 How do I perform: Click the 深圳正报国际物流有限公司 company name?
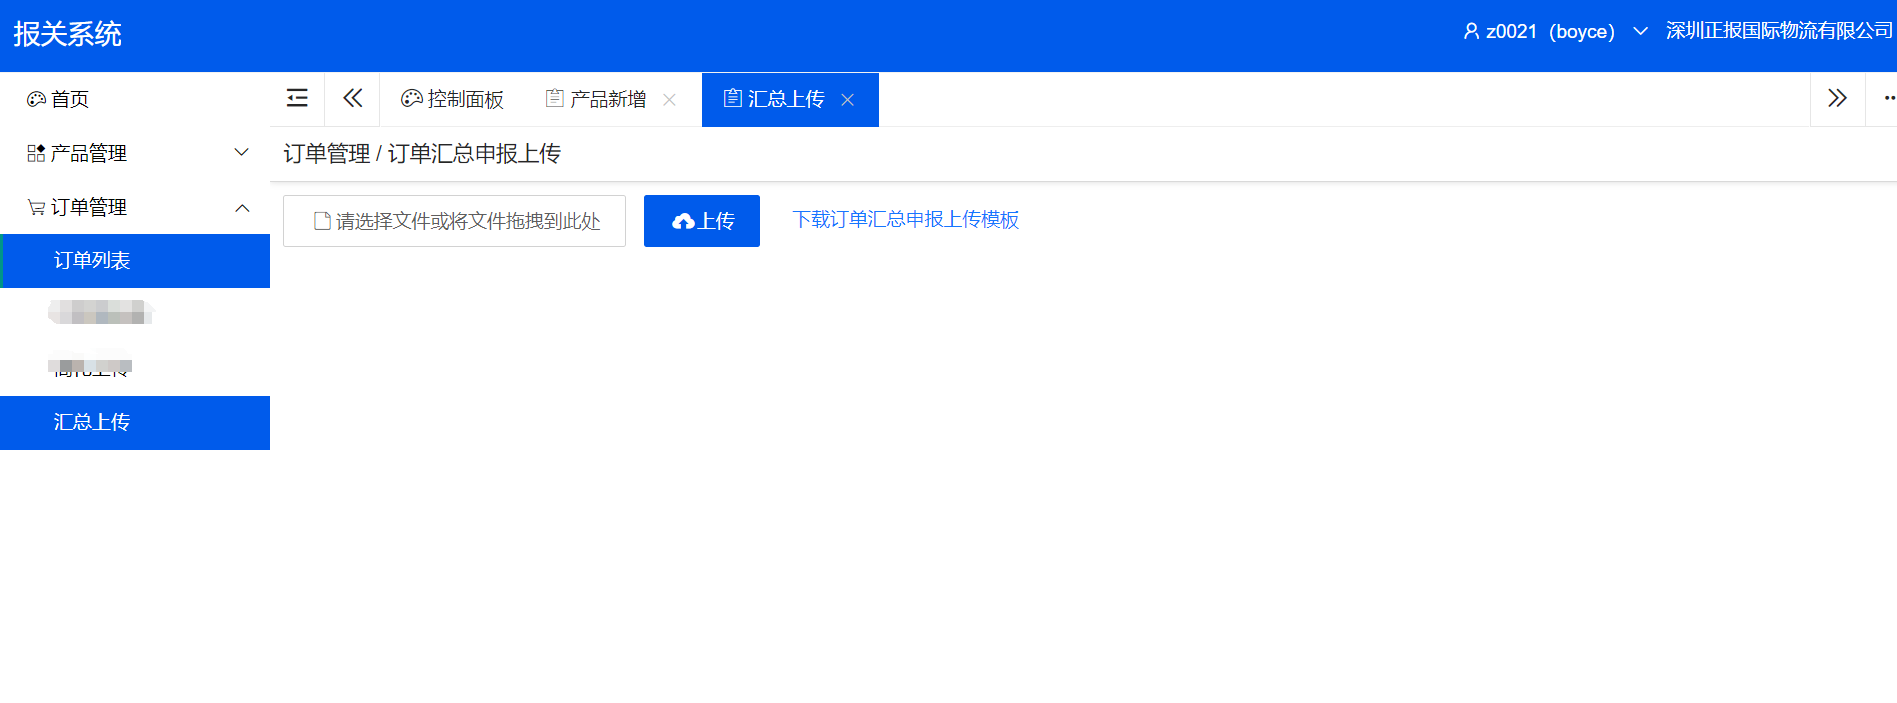[x=1779, y=31]
